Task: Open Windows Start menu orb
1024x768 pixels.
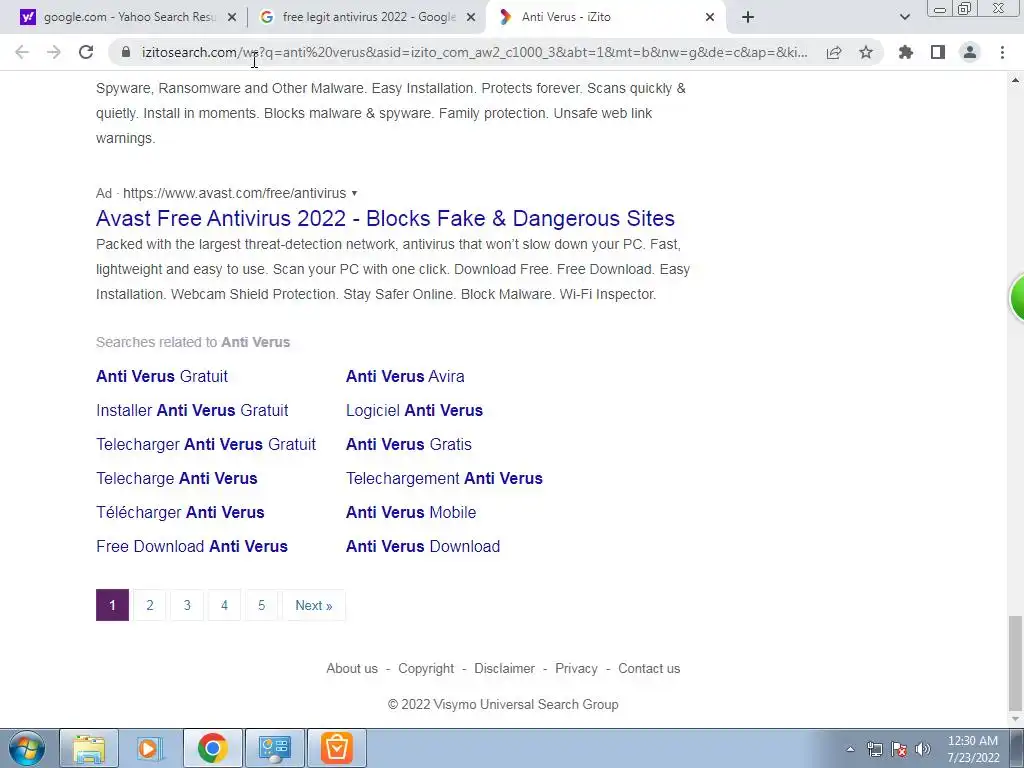Action: 27,748
